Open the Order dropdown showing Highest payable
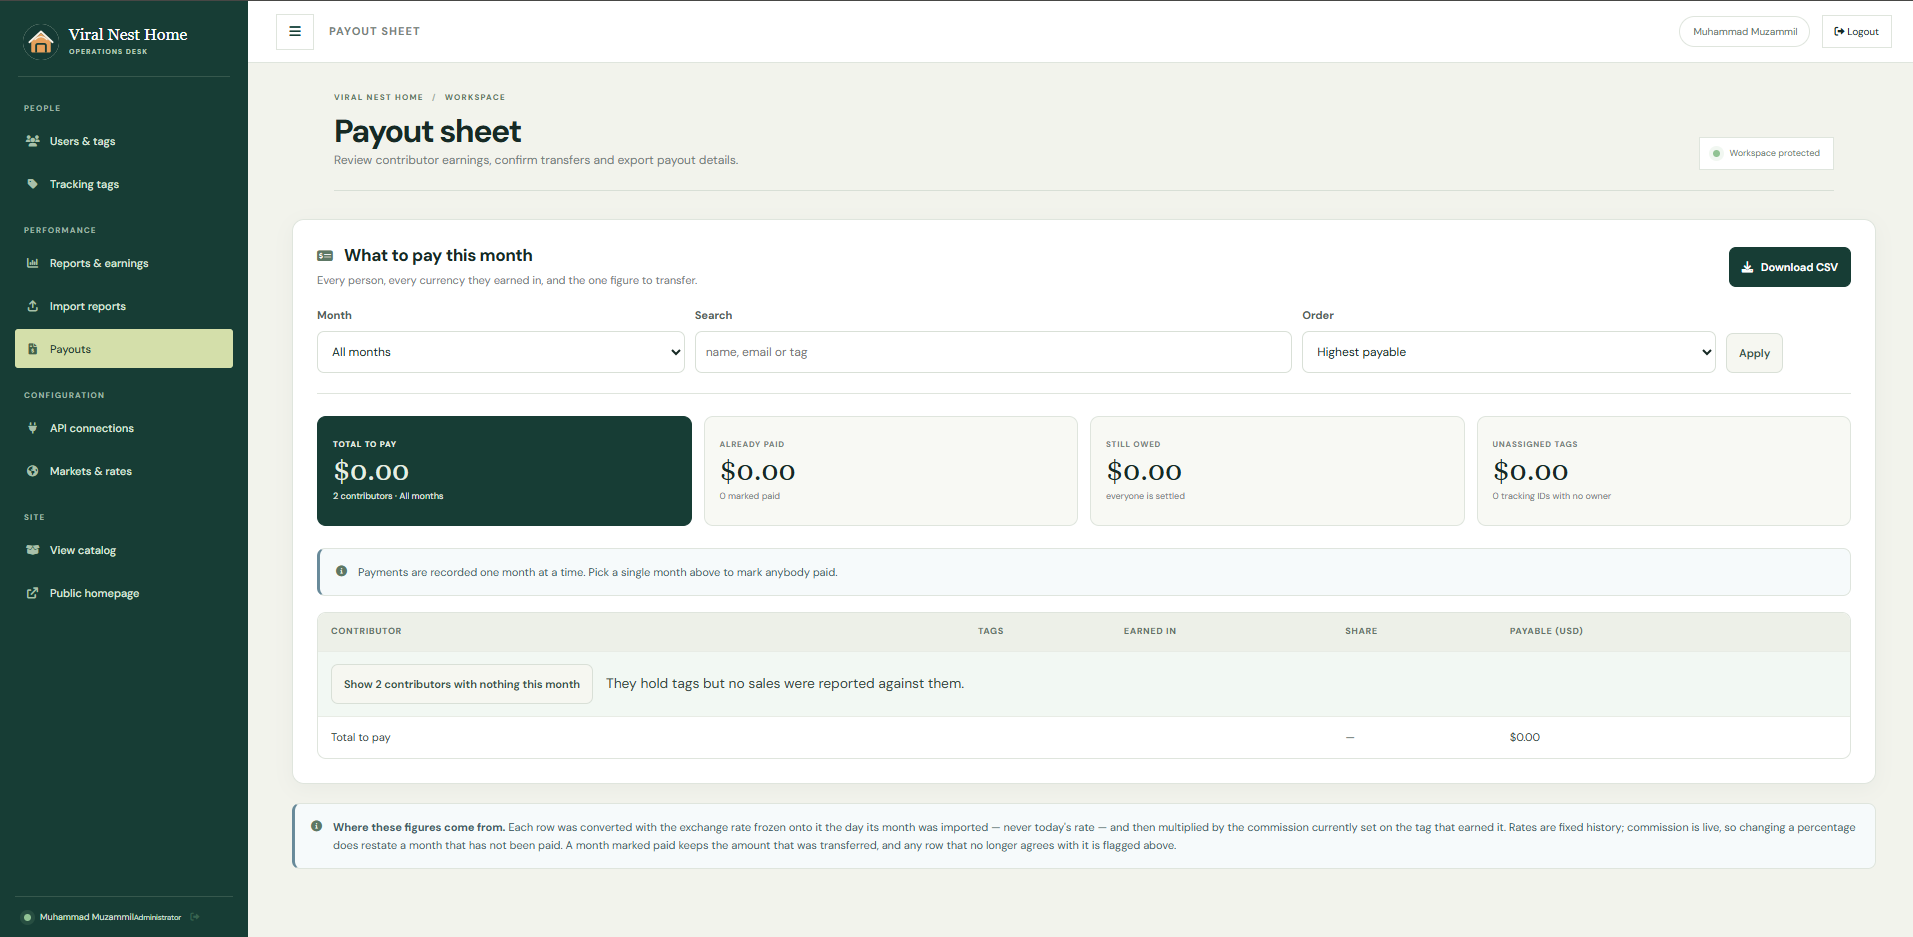The width and height of the screenshot is (1913, 937). (x=1509, y=352)
